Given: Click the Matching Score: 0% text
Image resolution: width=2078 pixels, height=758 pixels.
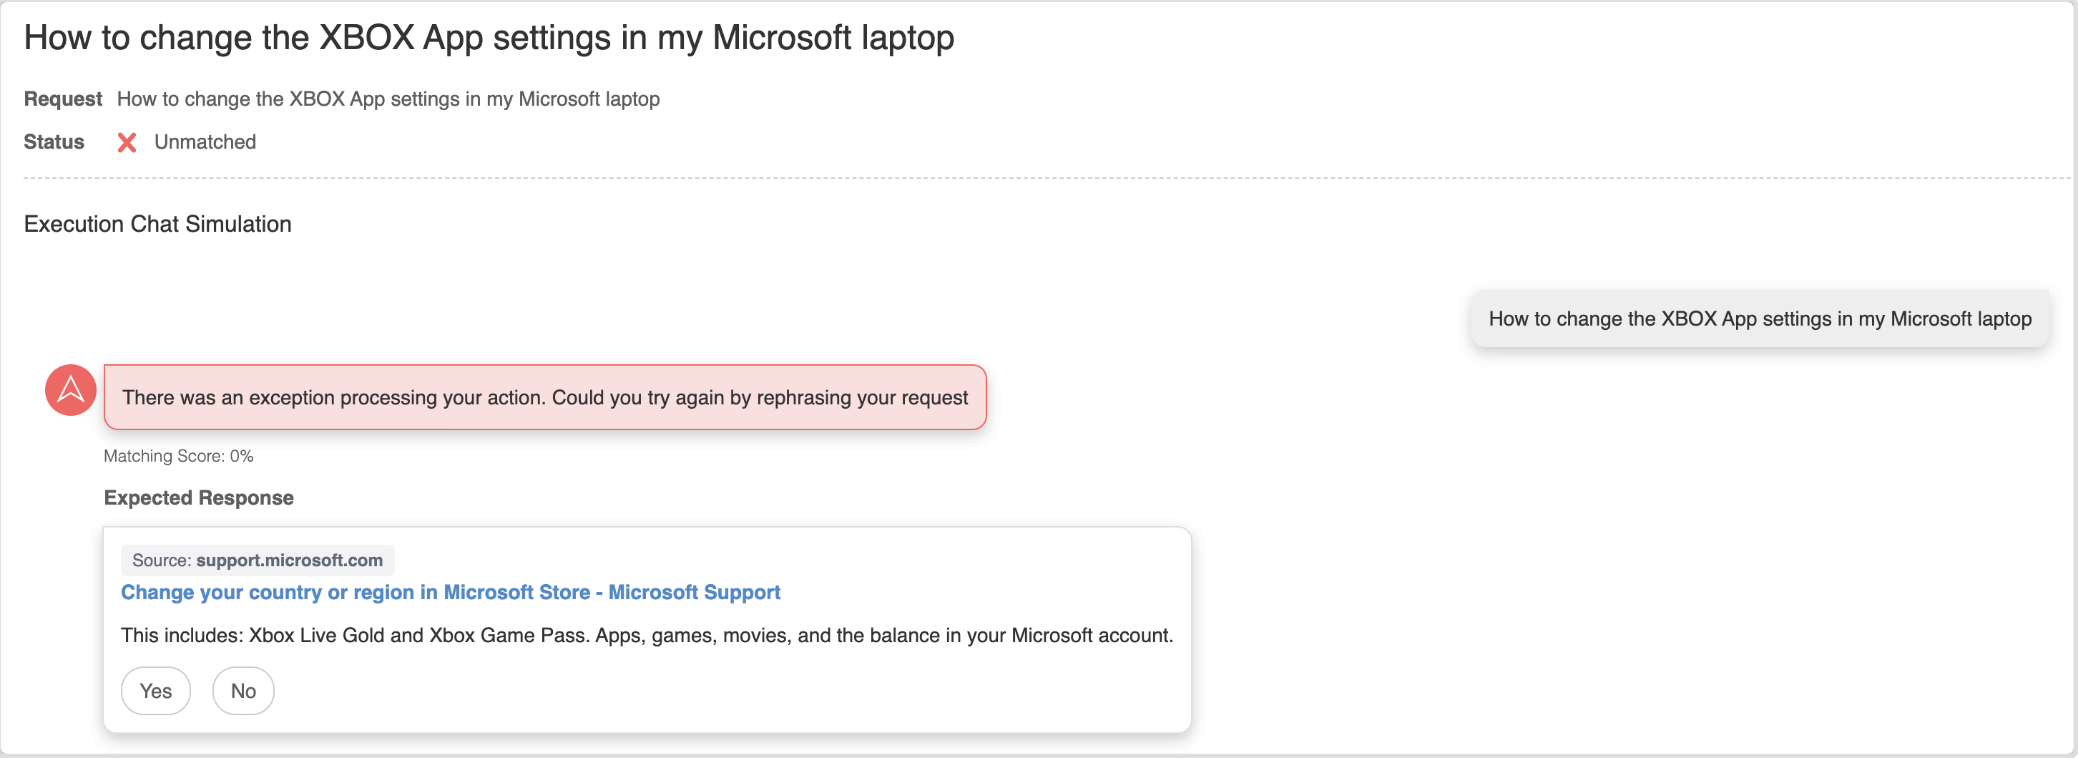Looking at the screenshot, I should click(x=178, y=456).
